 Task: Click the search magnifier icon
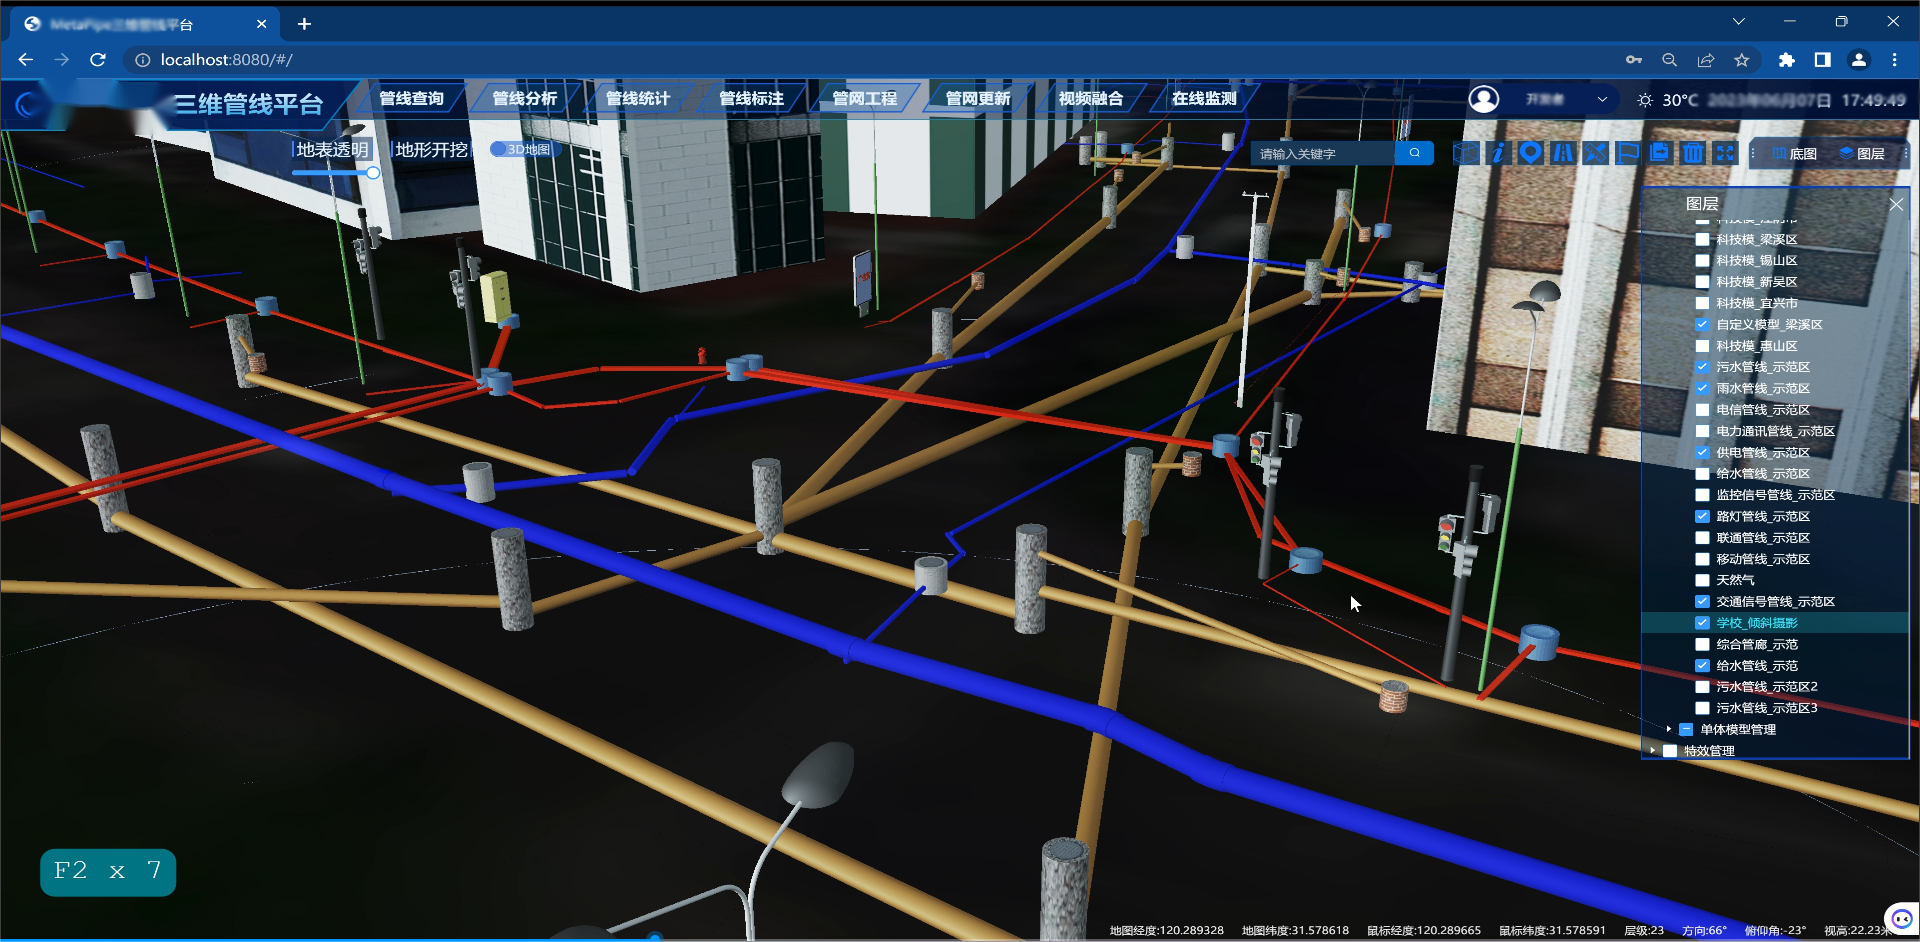(1415, 153)
